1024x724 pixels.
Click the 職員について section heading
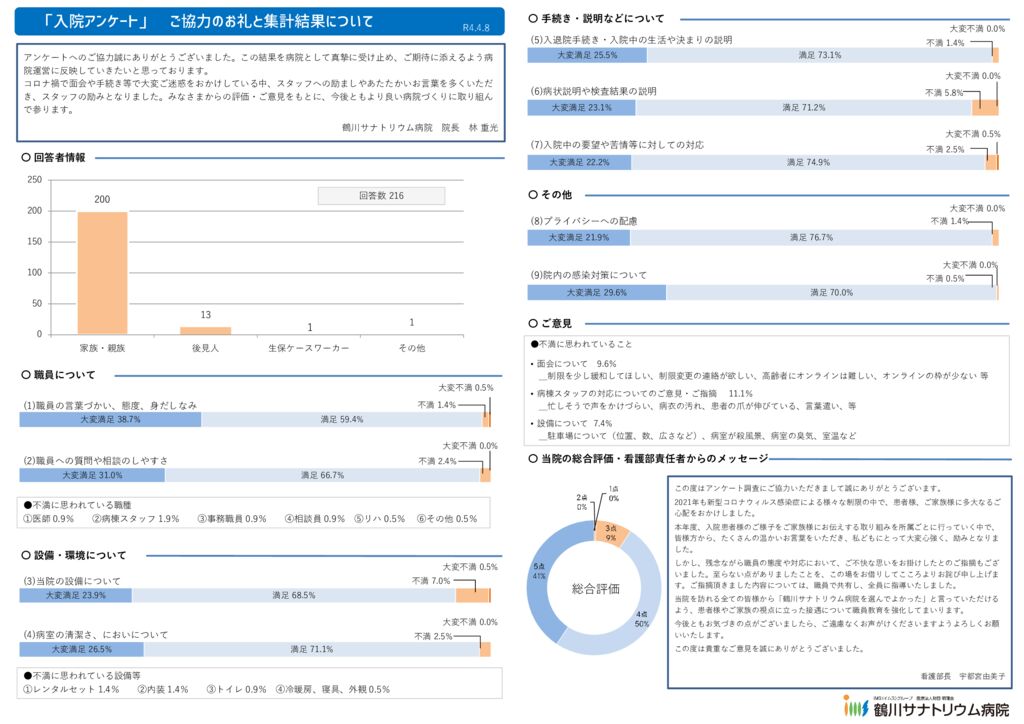(x=59, y=375)
